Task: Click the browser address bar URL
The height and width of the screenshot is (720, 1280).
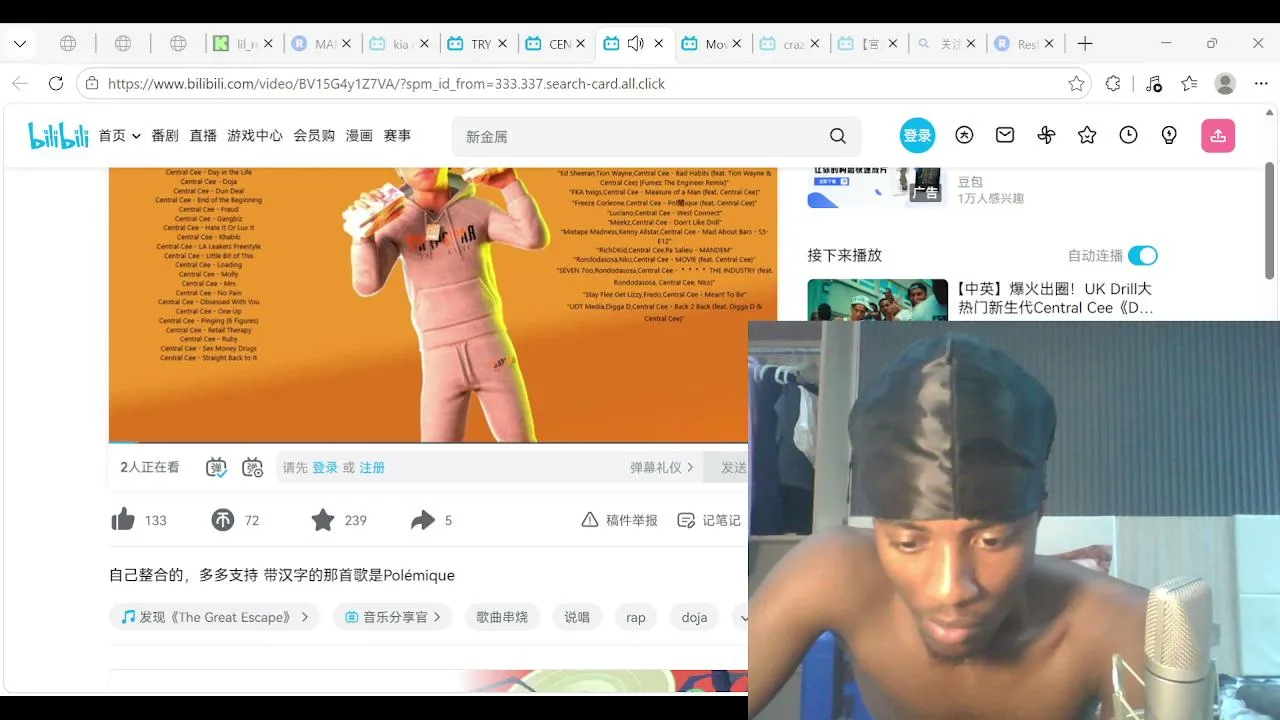Action: coord(386,84)
